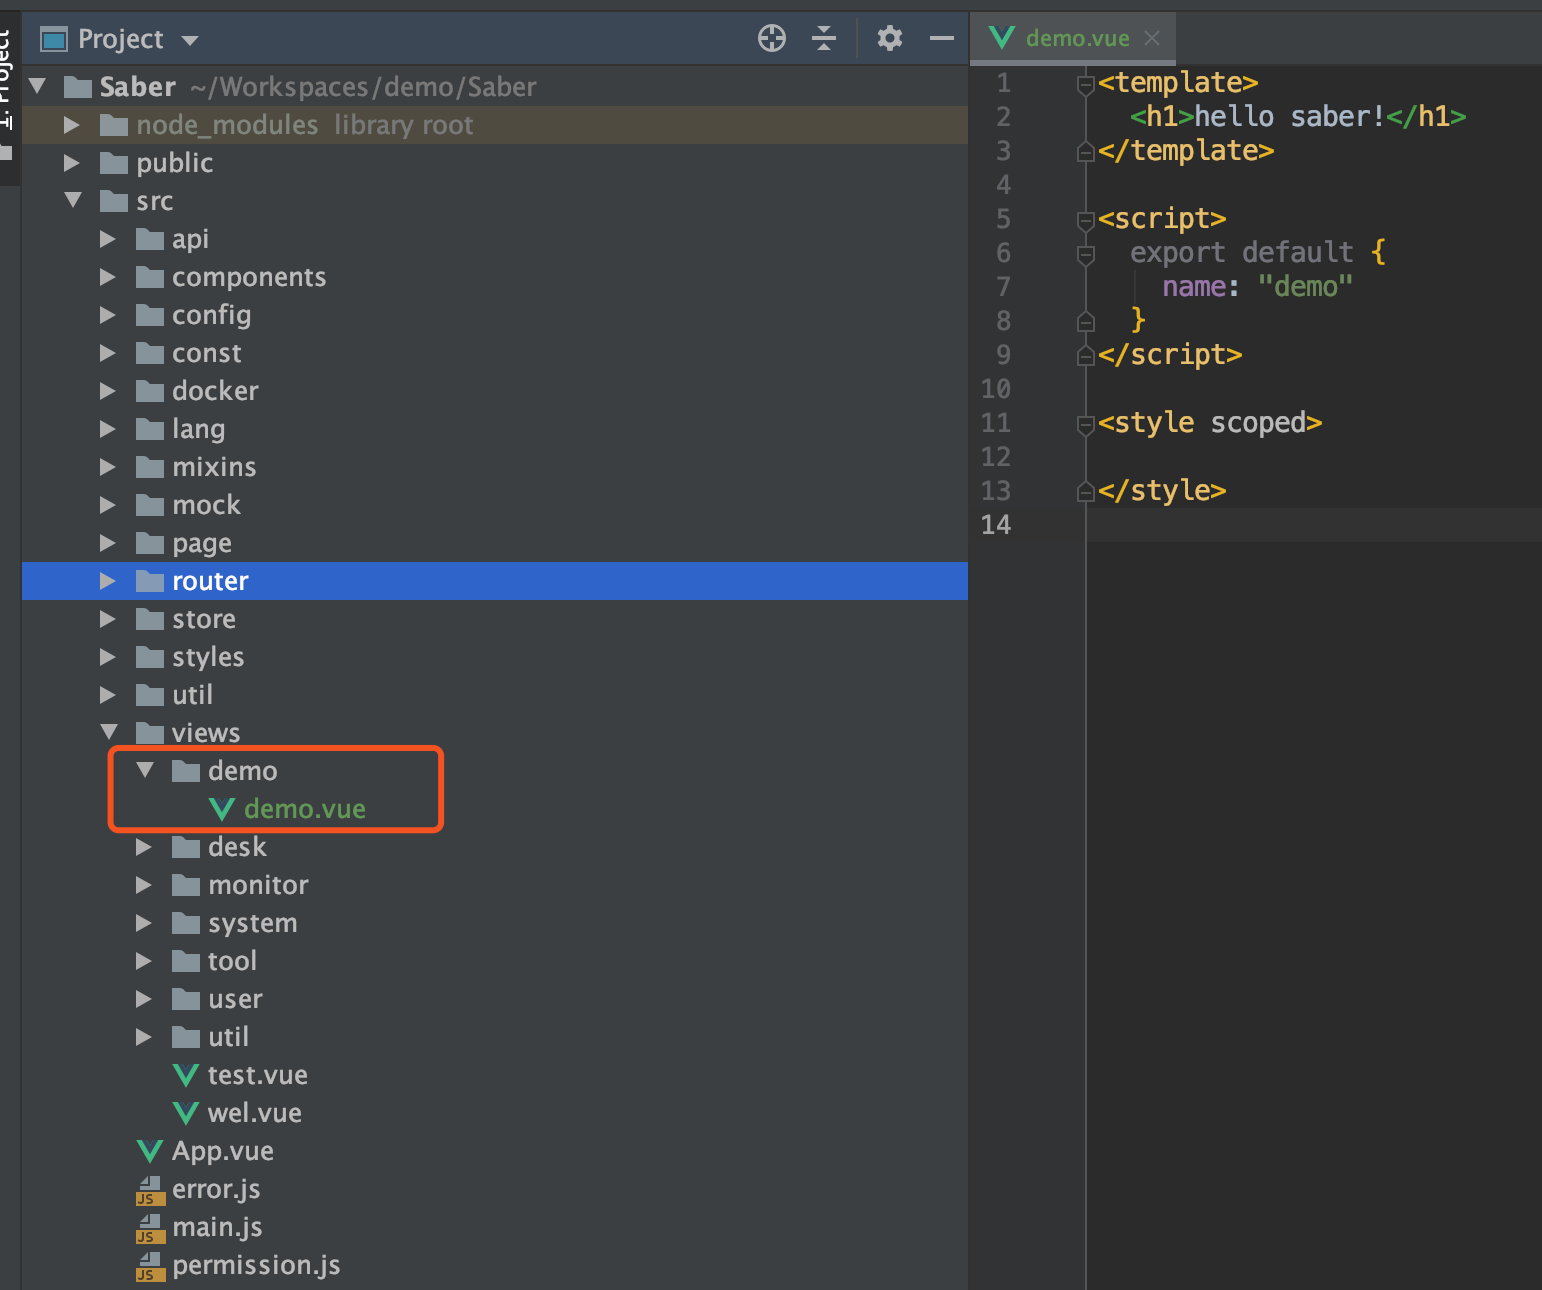Image resolution: width=1542 pixels, height=1290 pixels.
Task: Place cursor on empty line 14 in editor
Action: (x=1314, y=525)
